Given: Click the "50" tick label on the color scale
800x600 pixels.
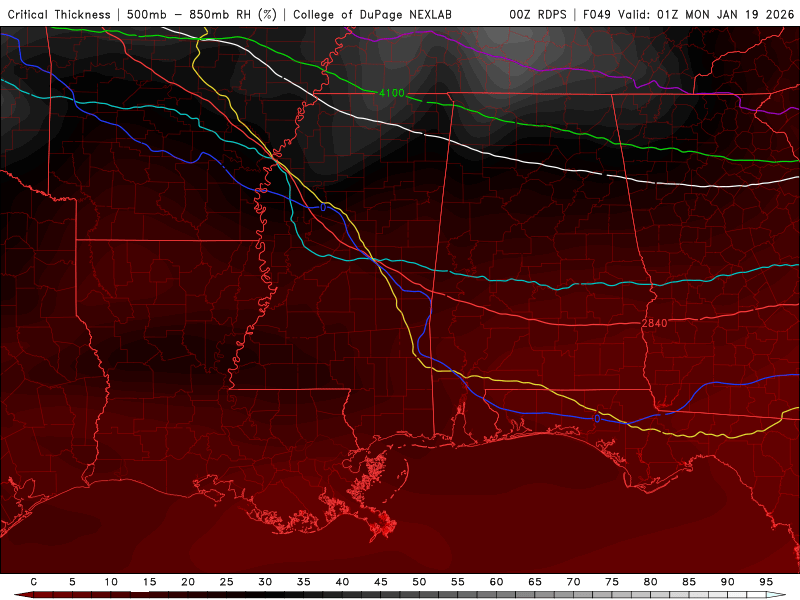Looking at the screenshot, I should (419, 582).
